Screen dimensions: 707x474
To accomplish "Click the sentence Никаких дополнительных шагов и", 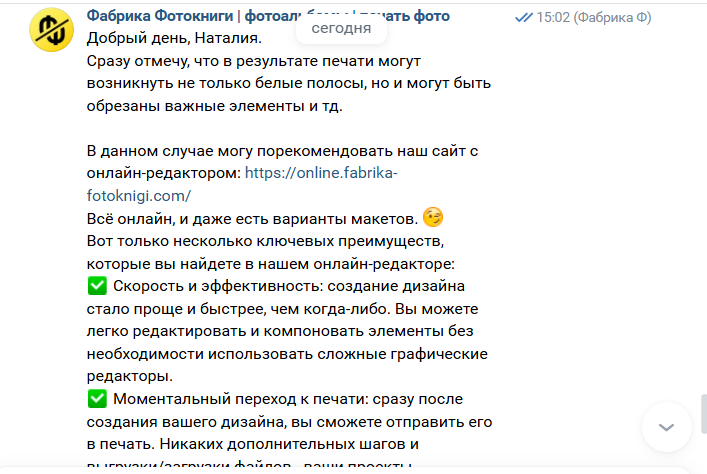I will [x=300, y=443].
